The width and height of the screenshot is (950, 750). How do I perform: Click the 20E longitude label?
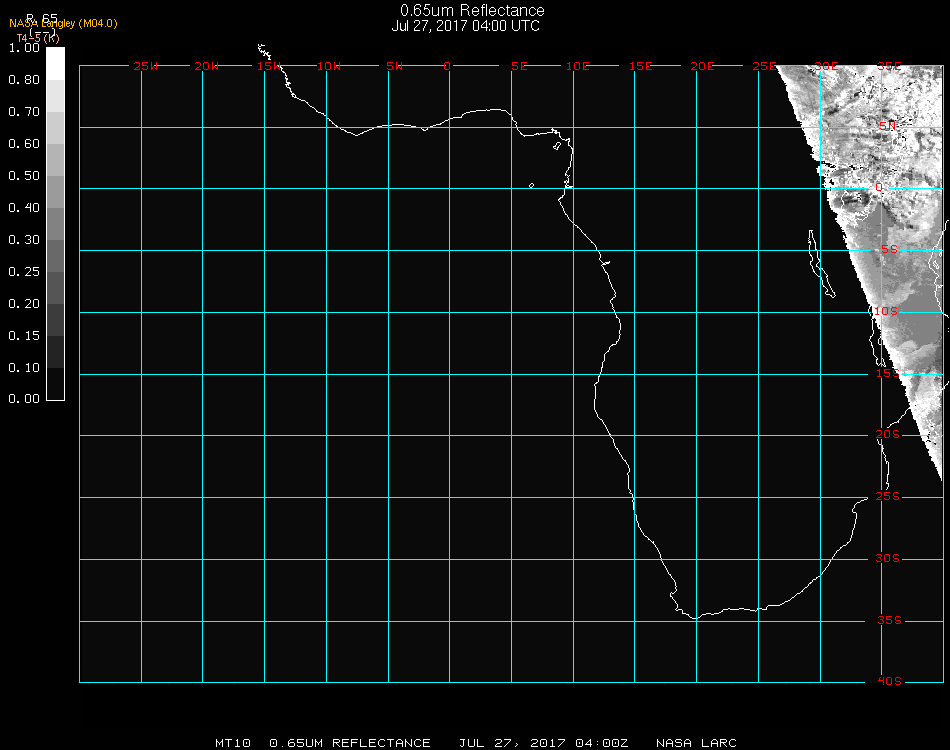703,66
